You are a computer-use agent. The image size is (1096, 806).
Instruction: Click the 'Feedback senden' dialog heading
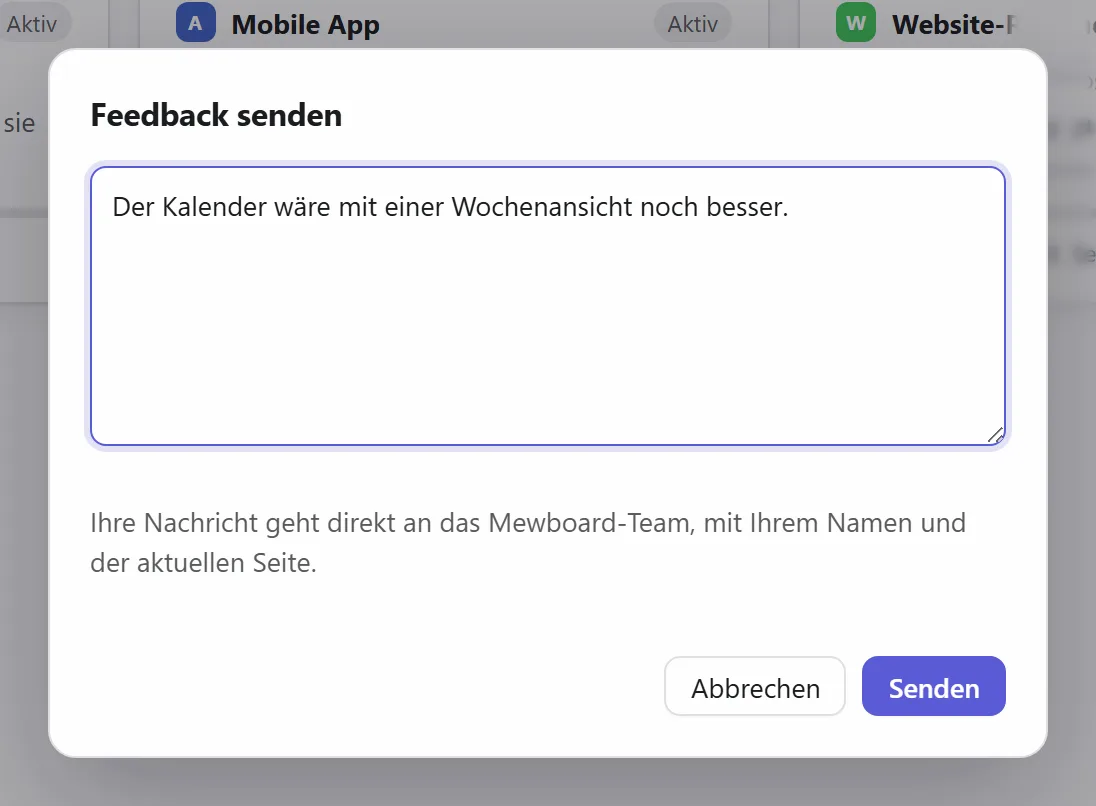click(217, 115)
